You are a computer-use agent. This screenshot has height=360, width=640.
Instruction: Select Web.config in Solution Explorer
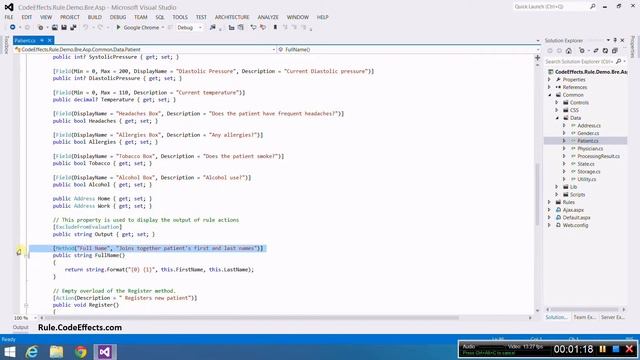(575, 225)
